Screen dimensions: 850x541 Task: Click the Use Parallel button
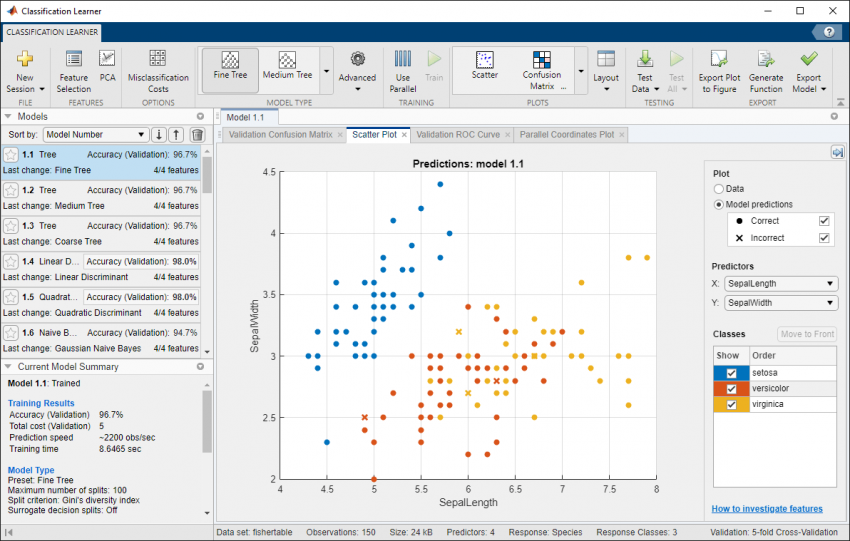coord(403,62)
